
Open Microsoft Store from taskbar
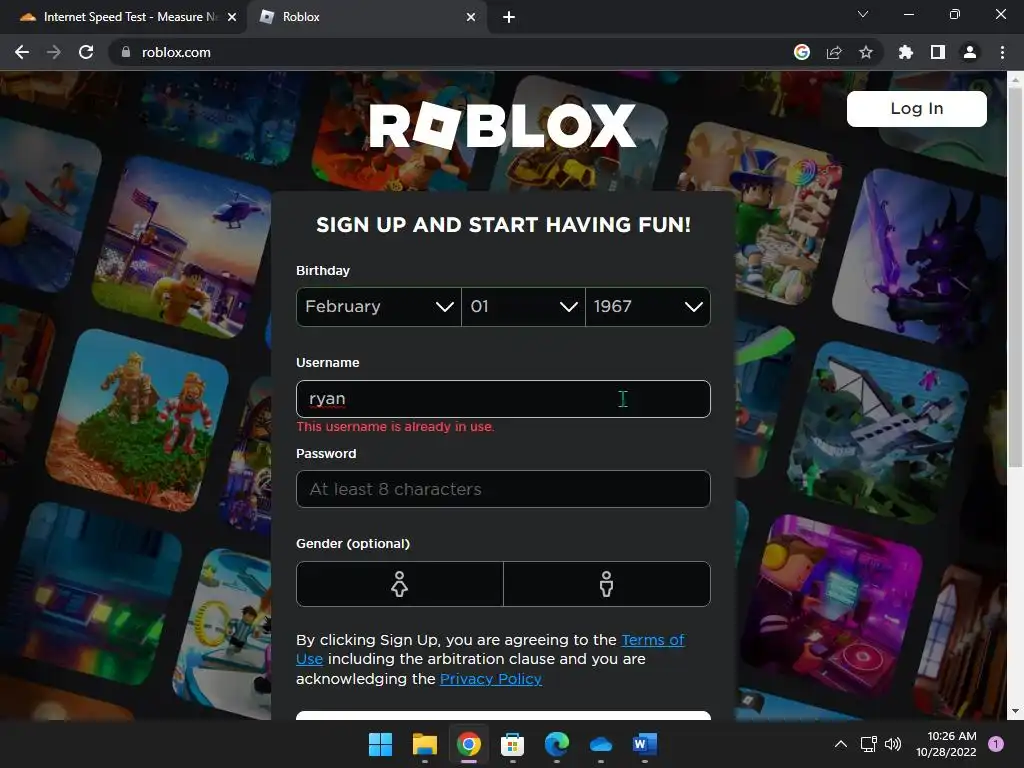pos(513,744)
